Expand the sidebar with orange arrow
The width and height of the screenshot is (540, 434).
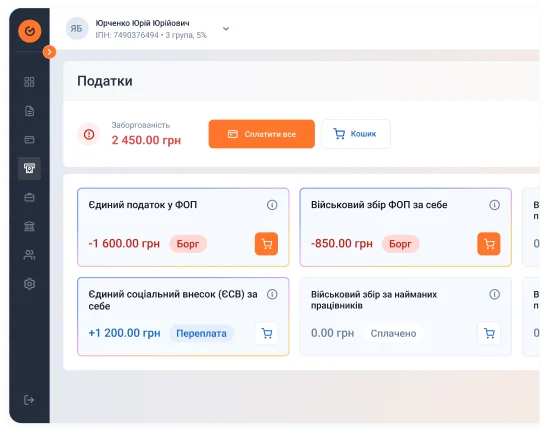49,52
